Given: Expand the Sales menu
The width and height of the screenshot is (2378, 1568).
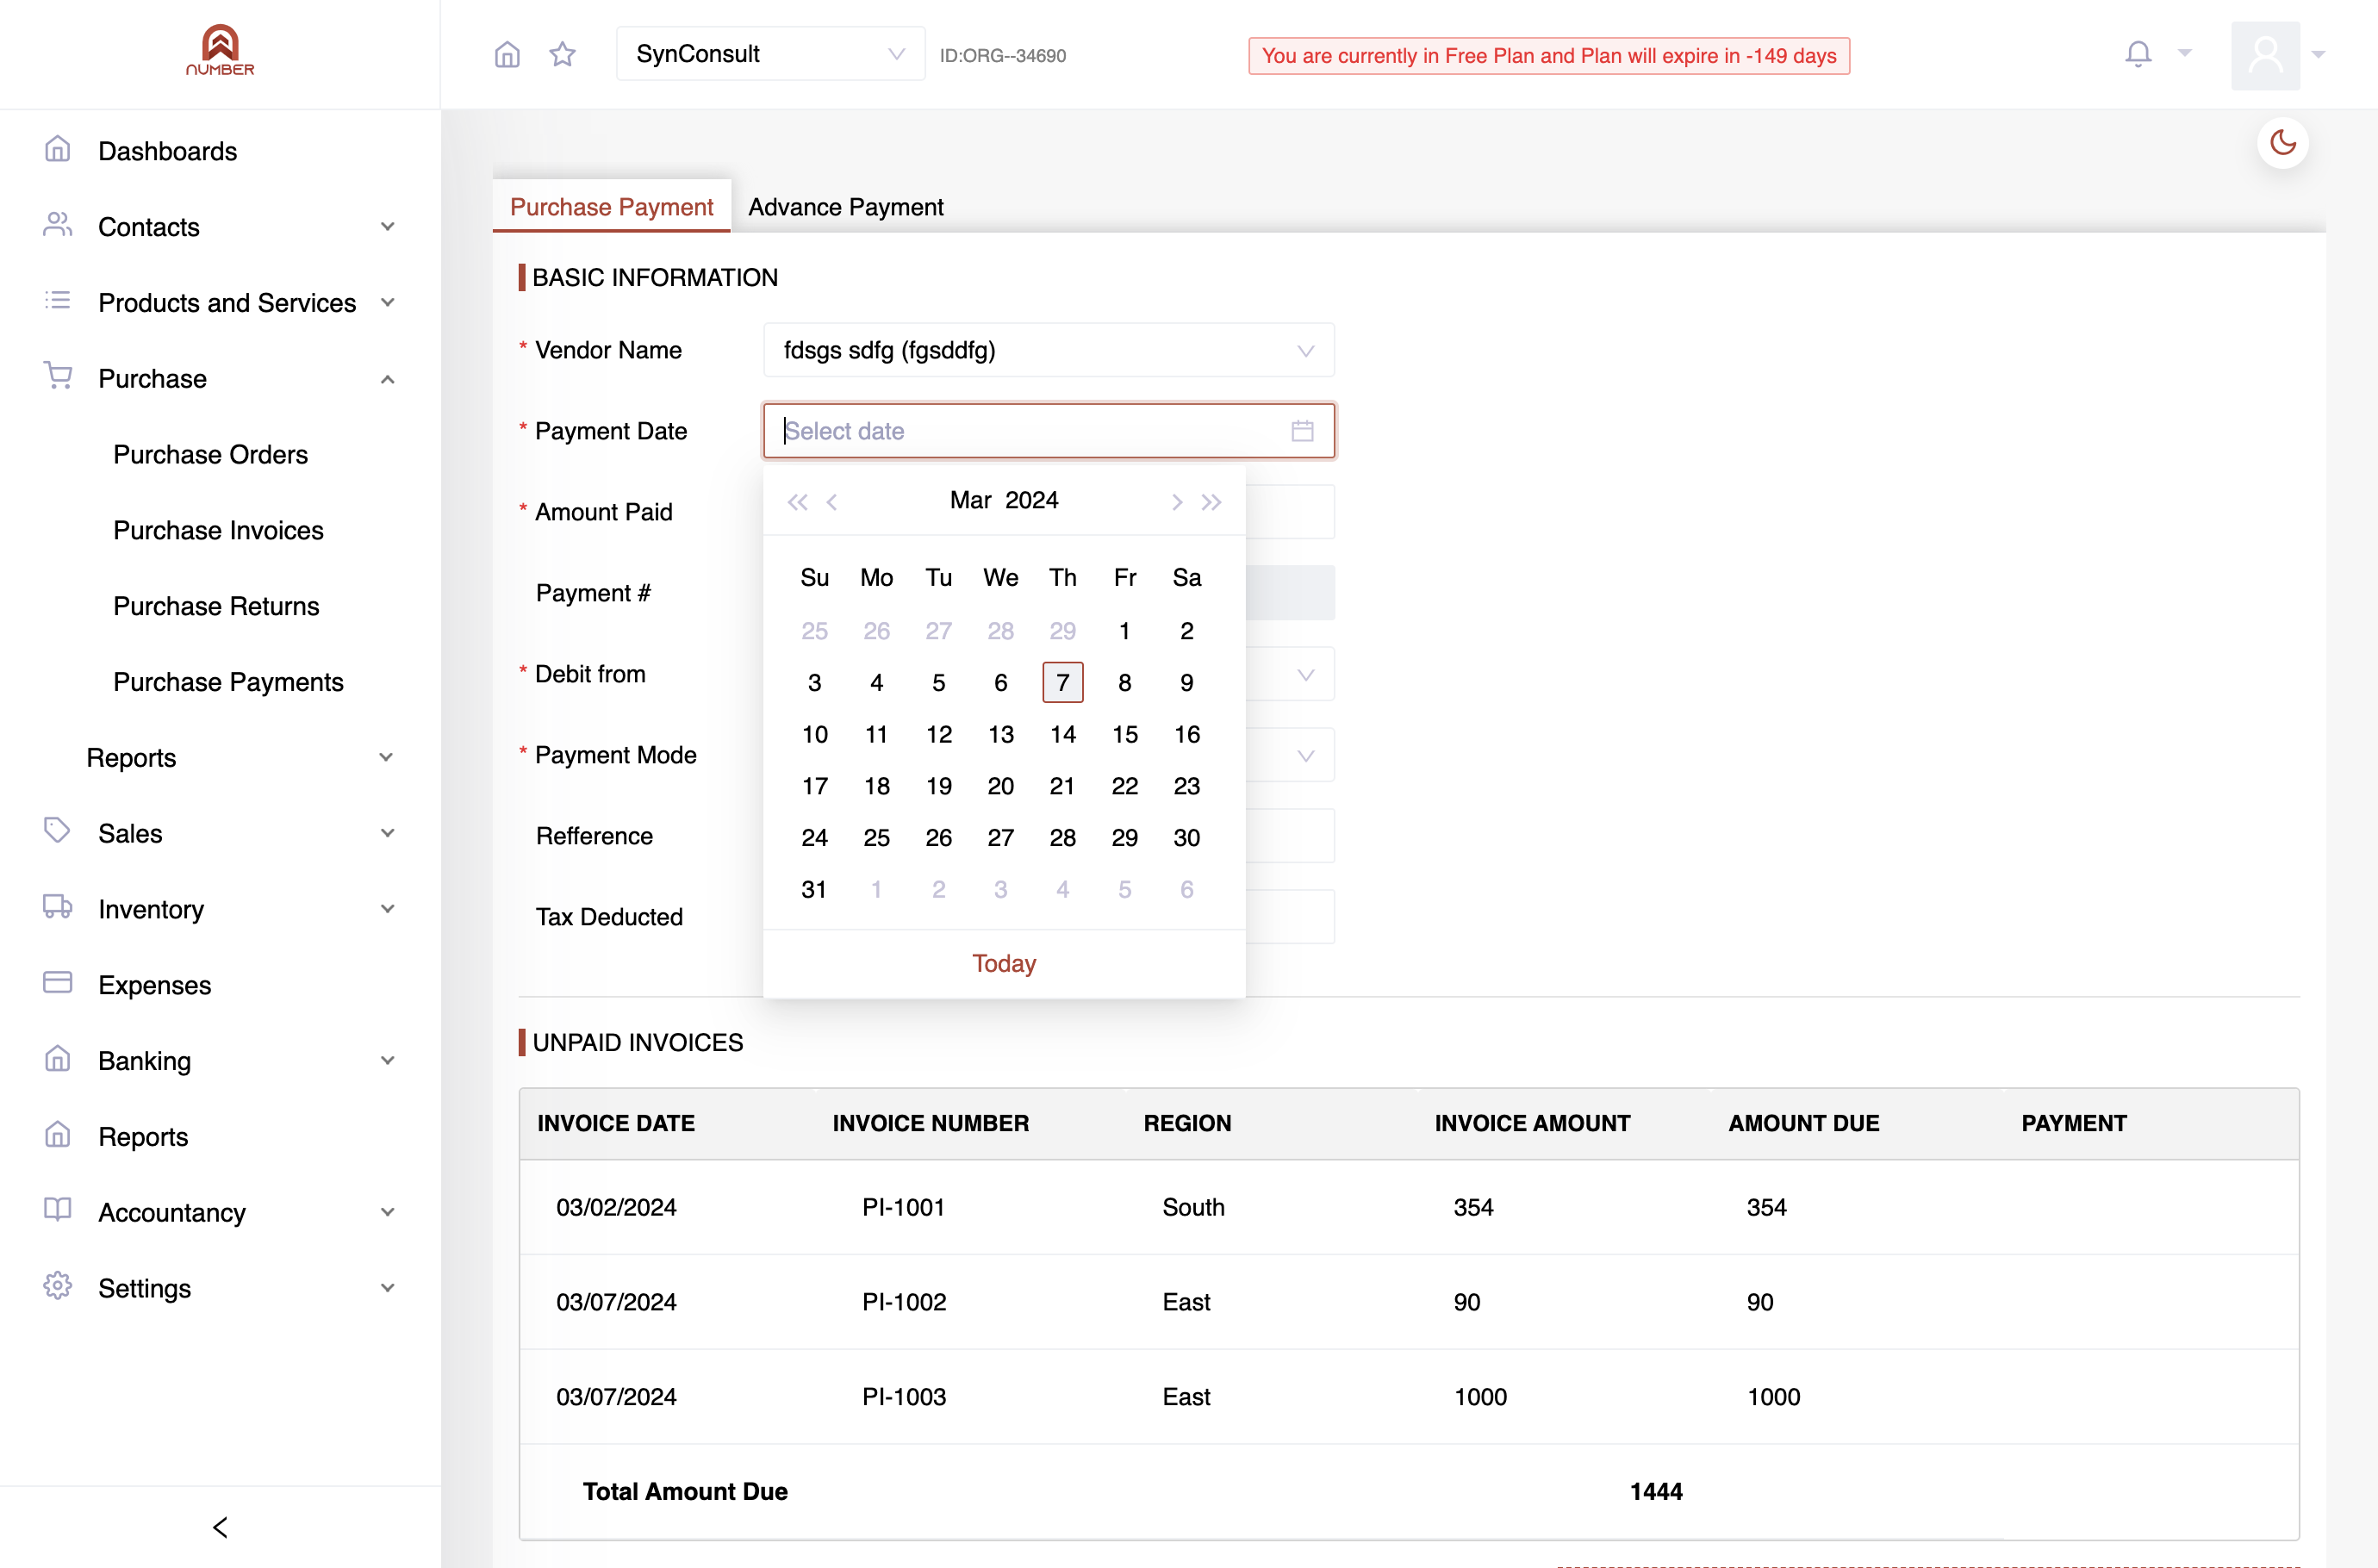Looking at the screenshot, I should pos(388,833).
